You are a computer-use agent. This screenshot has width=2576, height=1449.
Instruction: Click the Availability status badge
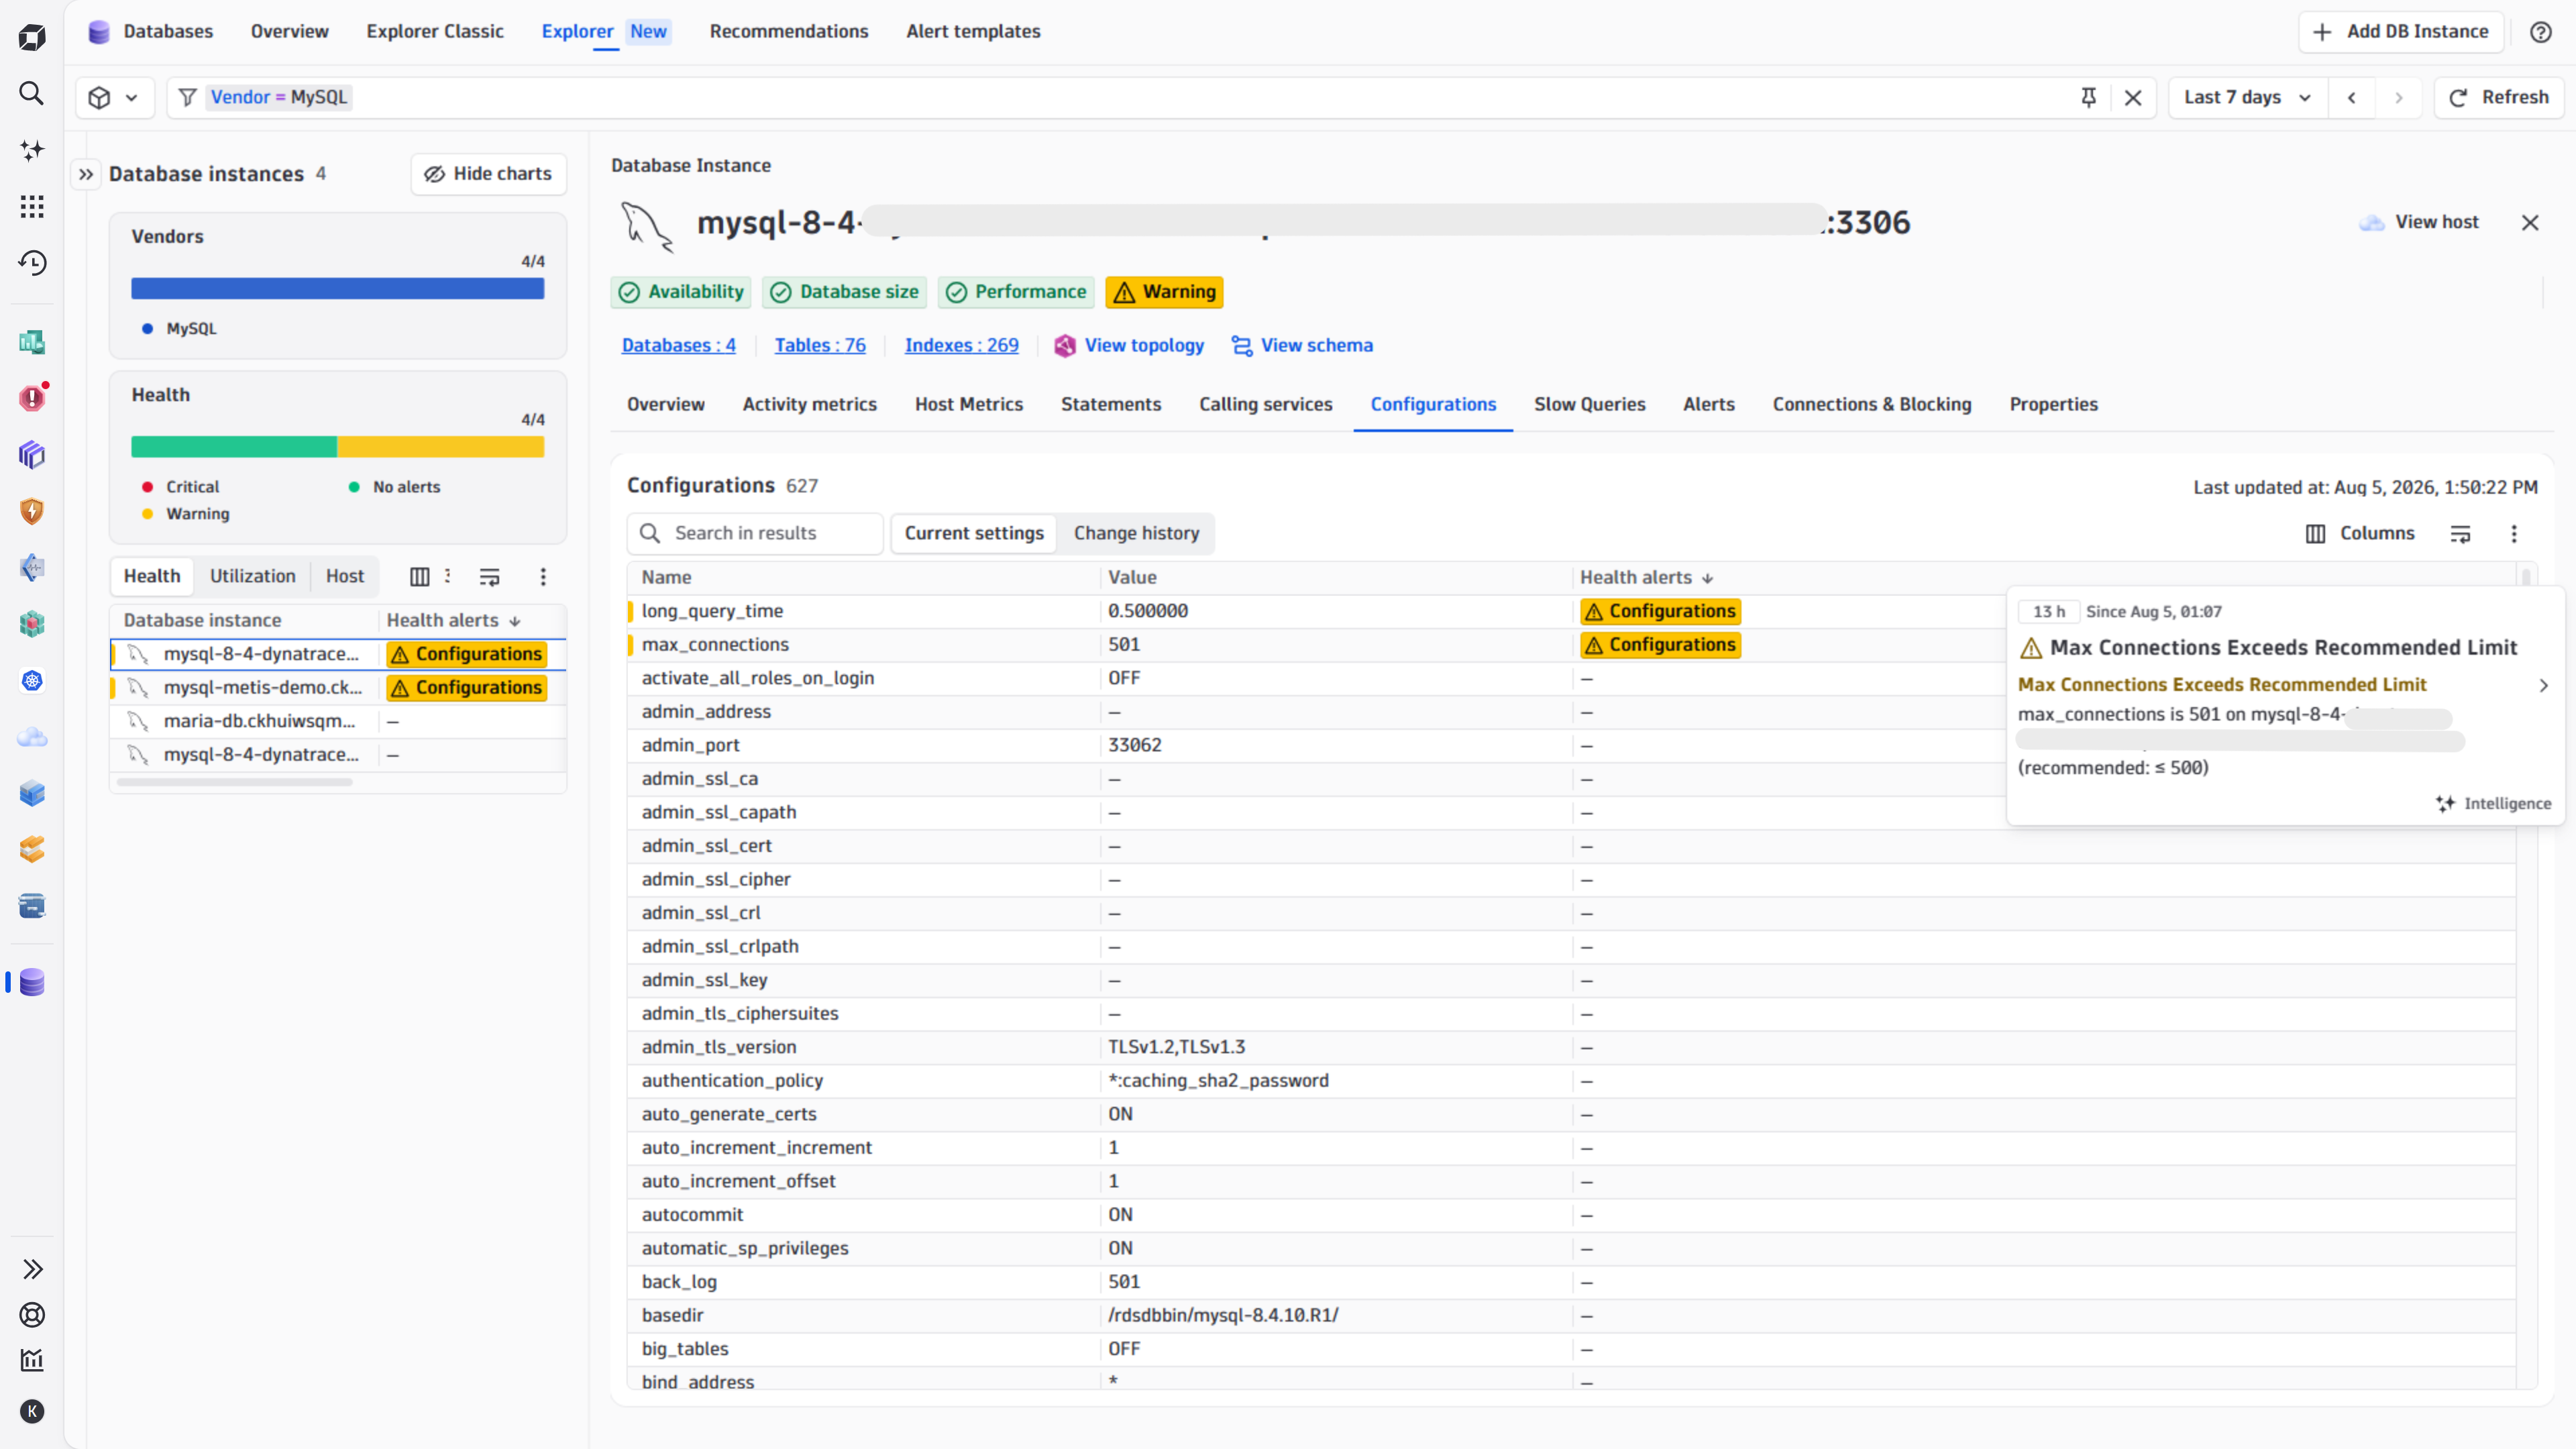(681, 292)
